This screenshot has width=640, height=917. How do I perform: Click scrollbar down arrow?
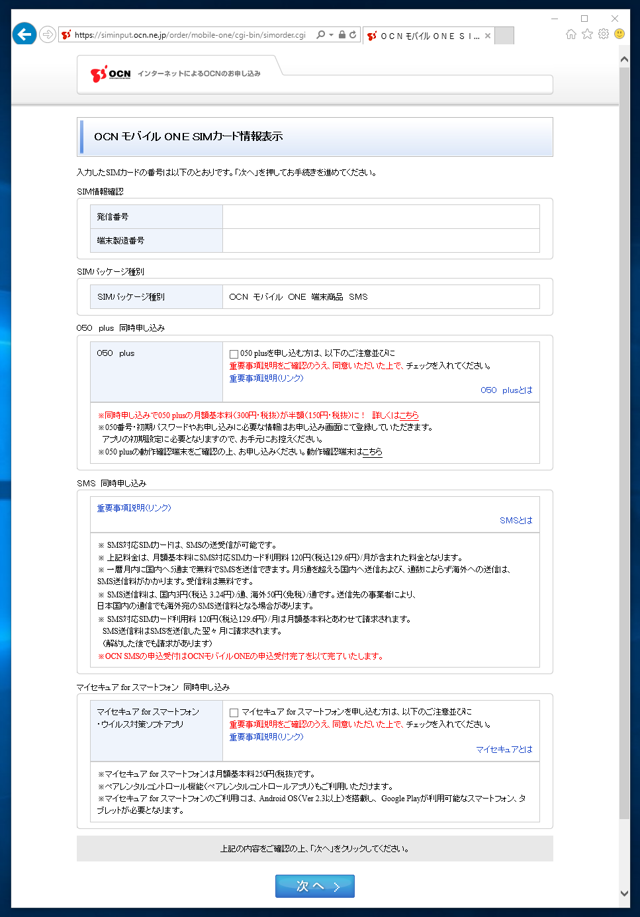[624, 893]
